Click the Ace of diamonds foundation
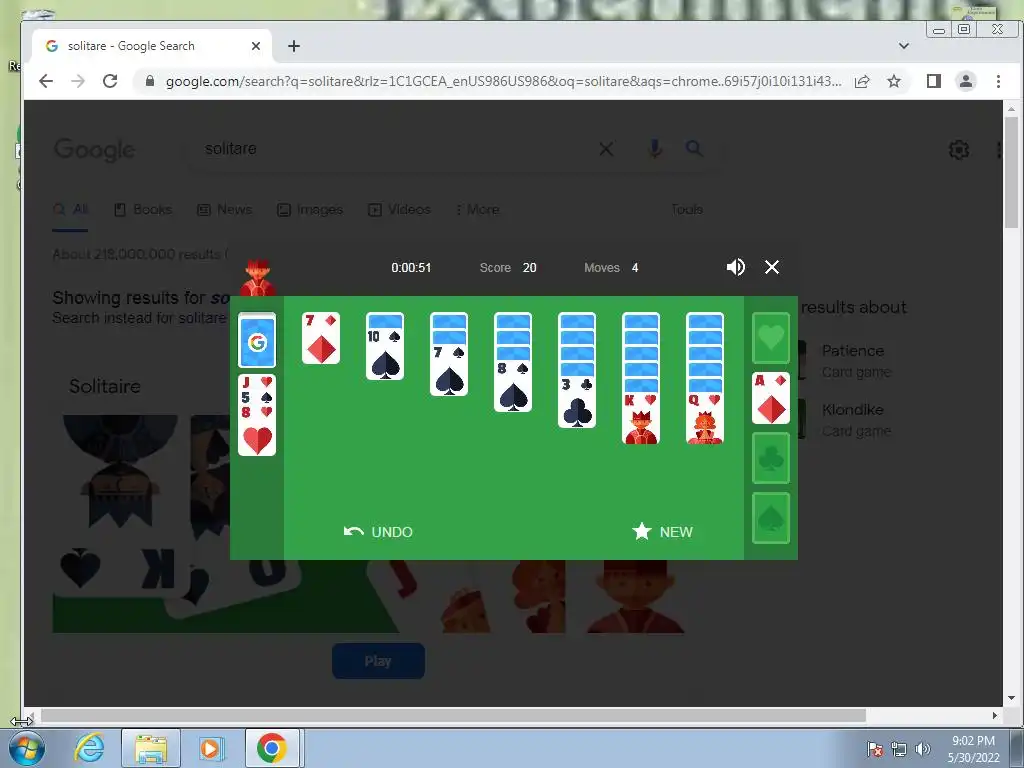1024x768 pixels. coord(771,398)
